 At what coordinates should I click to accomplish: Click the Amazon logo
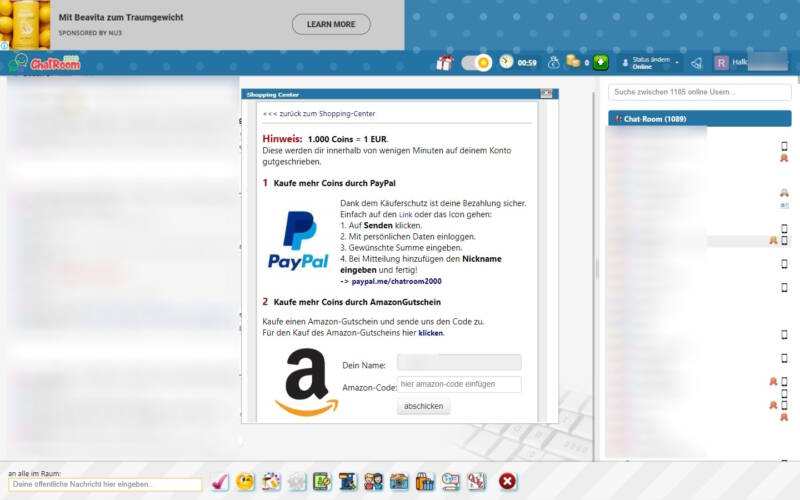(306, 382)
